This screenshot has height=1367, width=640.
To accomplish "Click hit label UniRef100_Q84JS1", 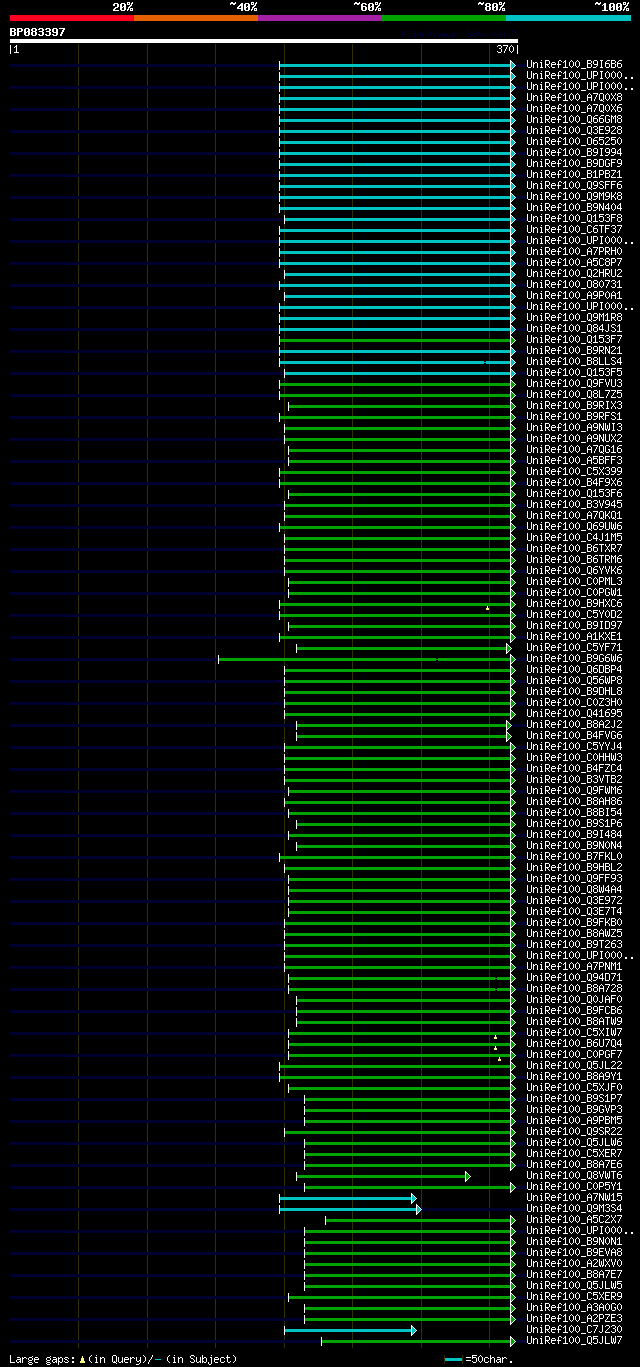I will (x=574, y=329).
